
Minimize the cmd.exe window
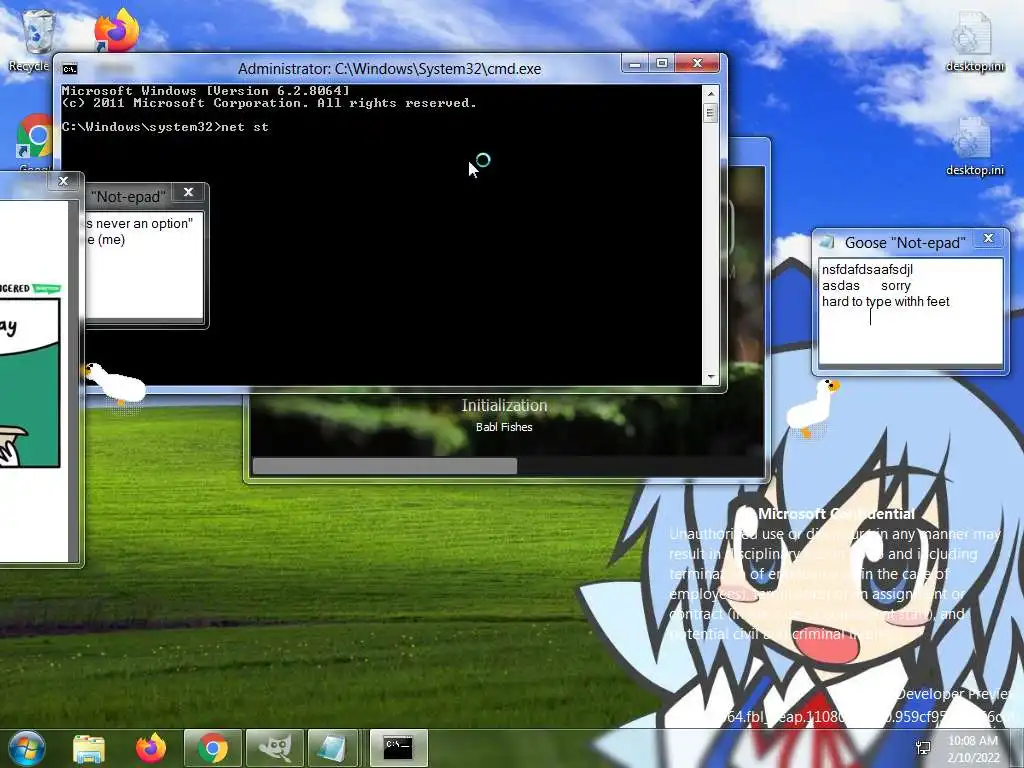point(634,63)
